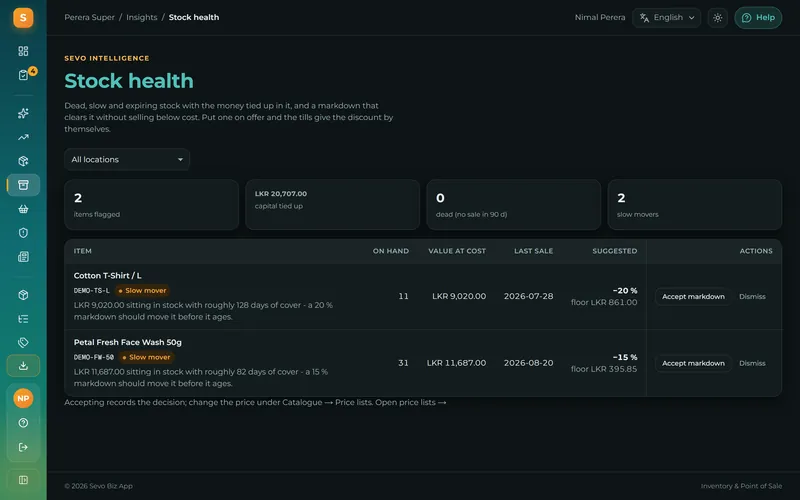Open the list tree icon in sidebar
Viewport: 800px width, 500px height.
tap(23, 319)
